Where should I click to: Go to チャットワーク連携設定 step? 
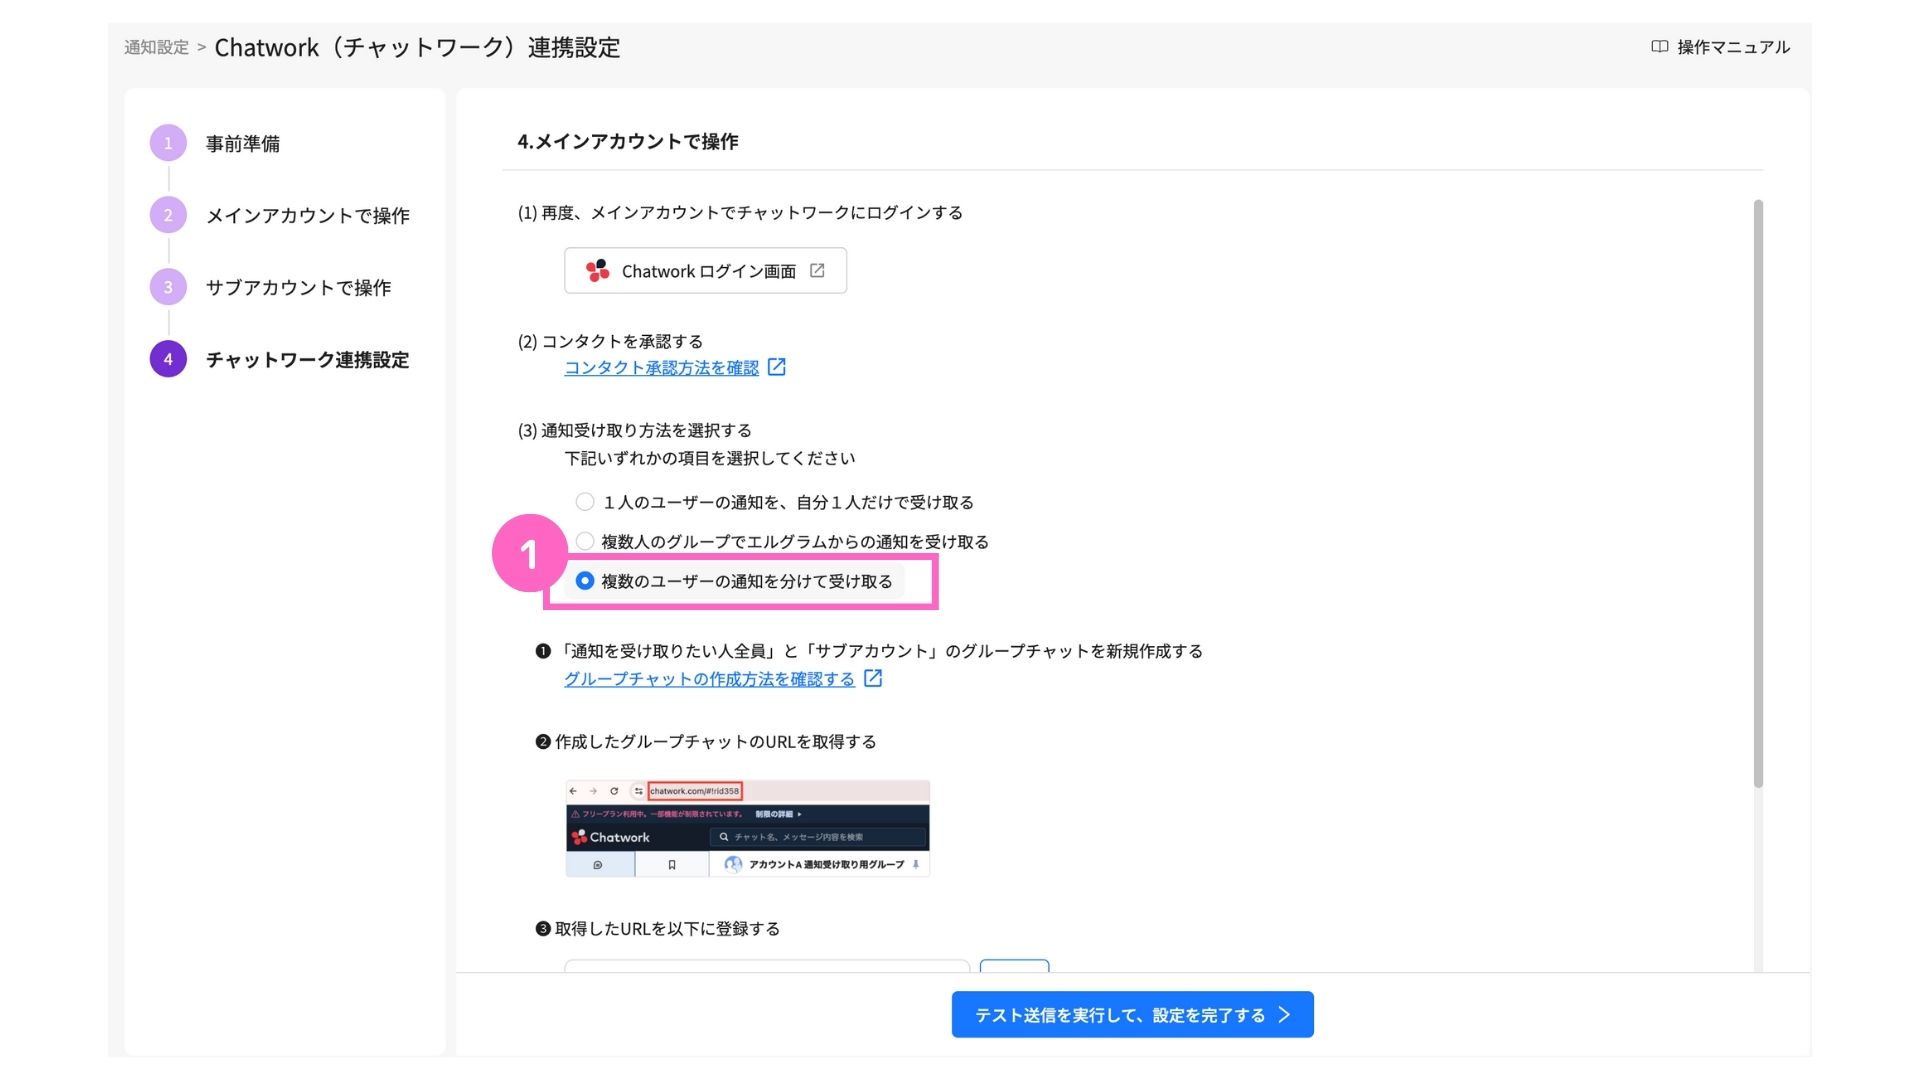[x=308, y=360]
